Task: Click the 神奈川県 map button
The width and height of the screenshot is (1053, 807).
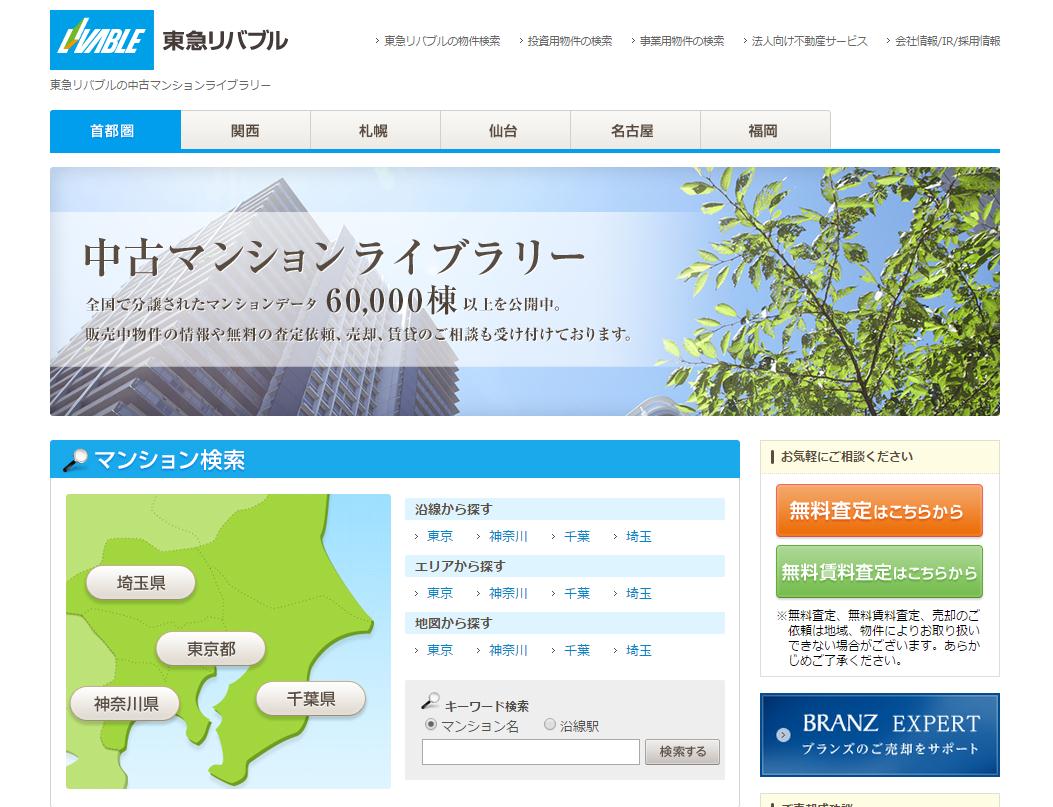Action: click(x=126, y=704)
